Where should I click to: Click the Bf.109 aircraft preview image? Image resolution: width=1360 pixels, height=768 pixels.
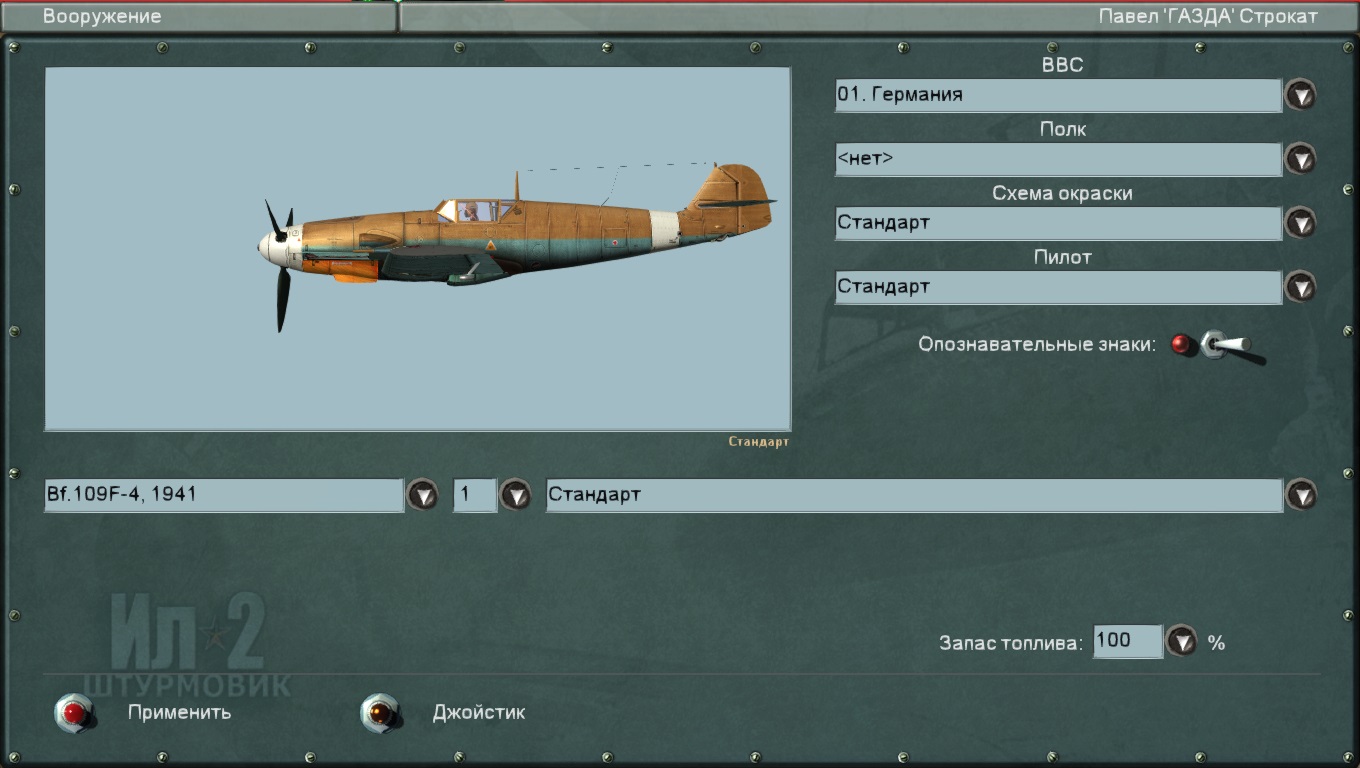418,249
